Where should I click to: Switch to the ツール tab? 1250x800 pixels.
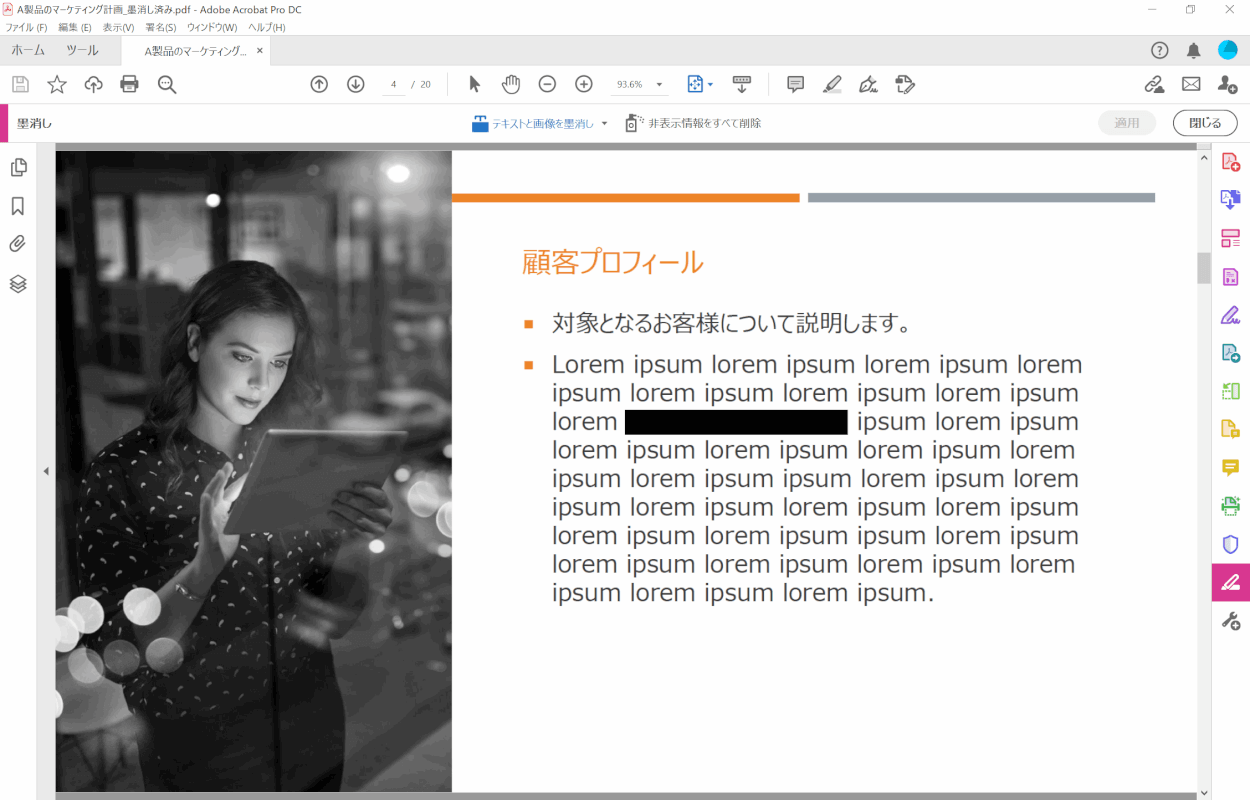[x=82, y=50]
